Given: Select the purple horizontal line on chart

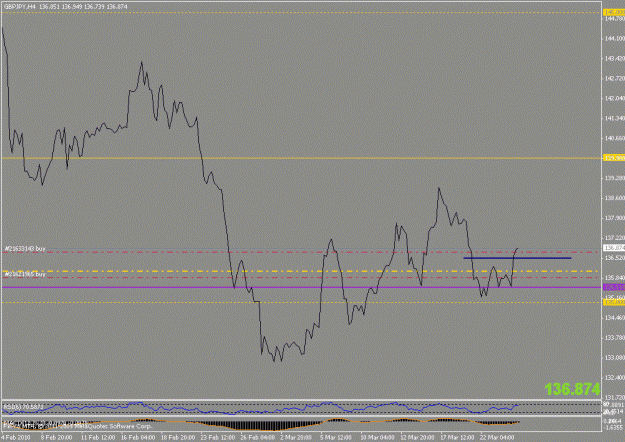Looking at the screenshot, I should coord(301,287).
